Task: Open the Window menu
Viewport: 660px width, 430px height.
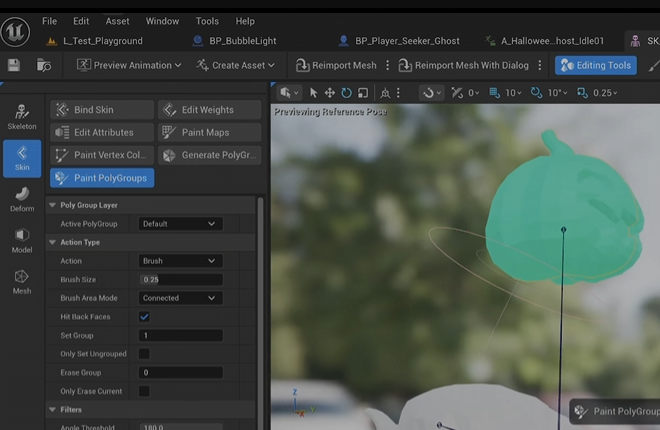Action: (x=162, y=21)
